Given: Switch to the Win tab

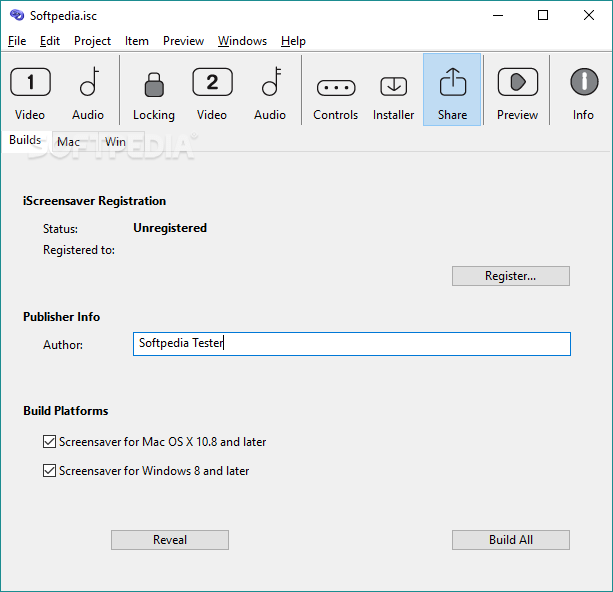Looking at the screenshot, I should point(116,142).
